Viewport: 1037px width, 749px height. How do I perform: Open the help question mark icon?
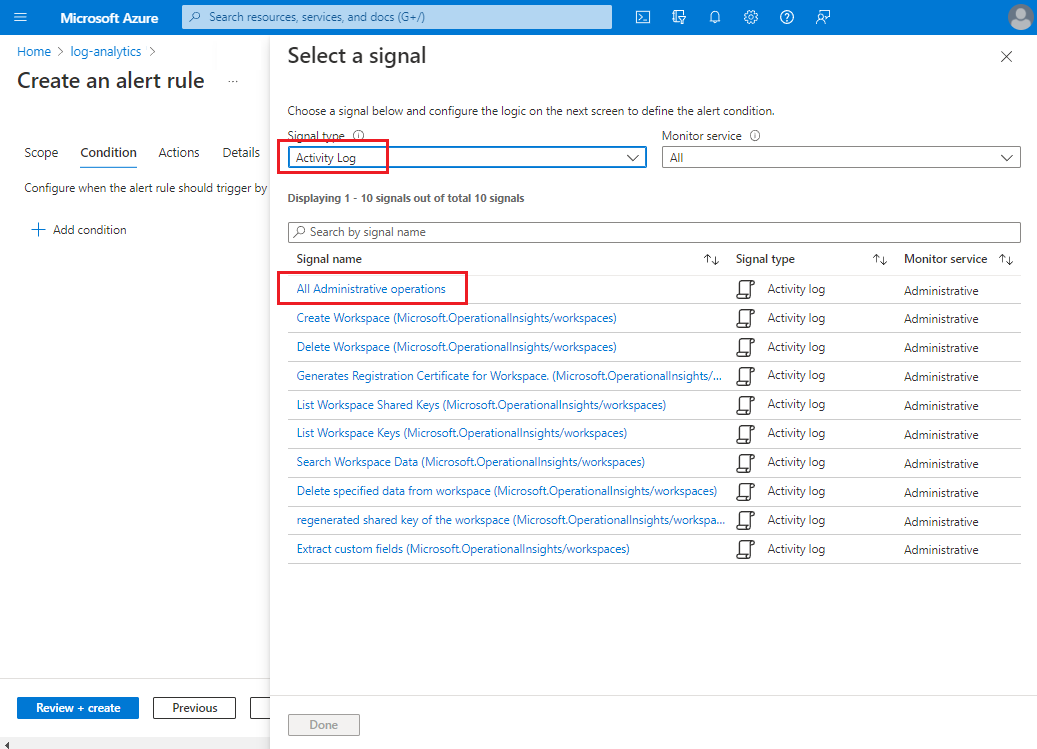786,17
